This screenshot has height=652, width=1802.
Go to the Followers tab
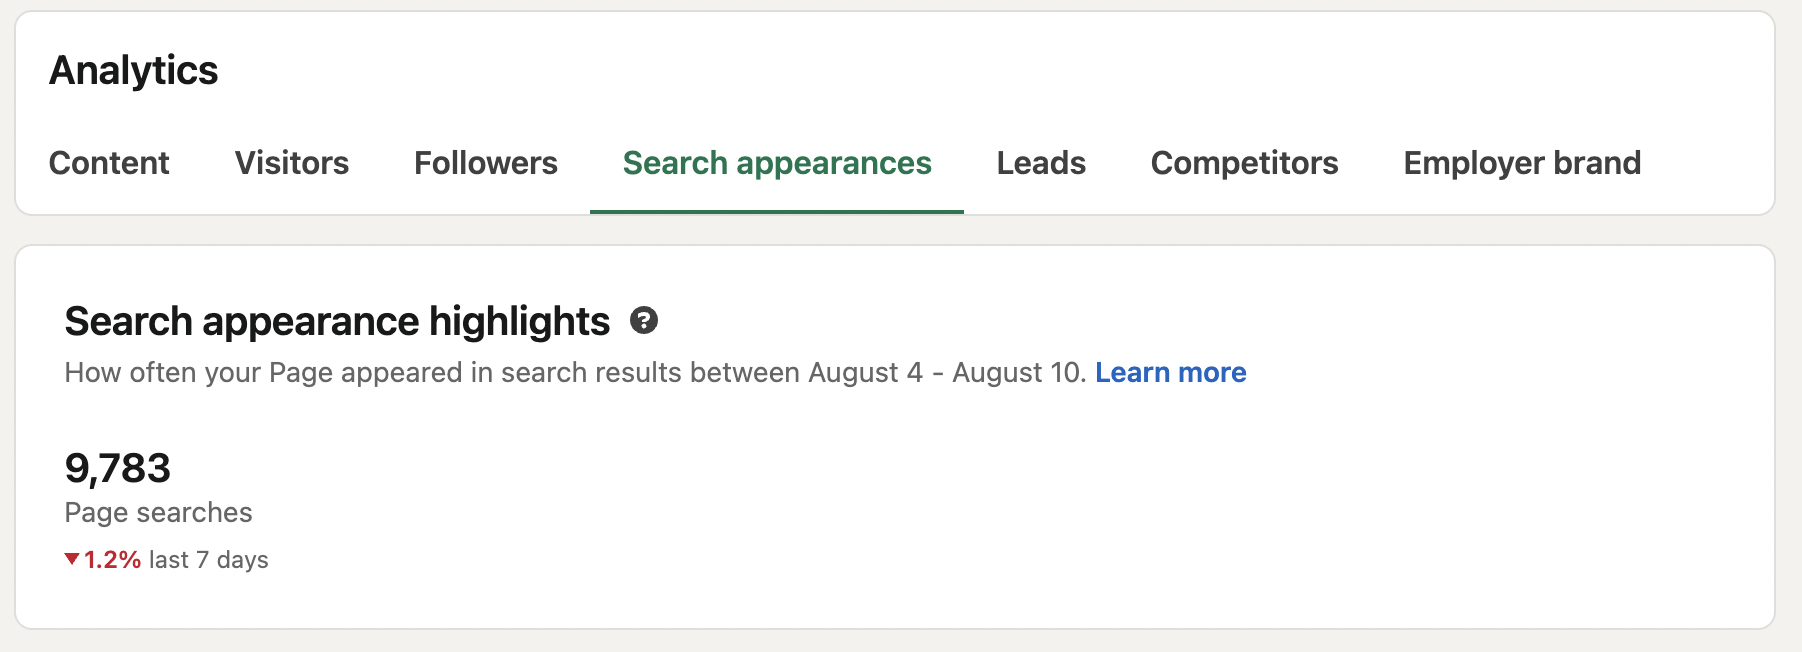(x=486, y=163)
